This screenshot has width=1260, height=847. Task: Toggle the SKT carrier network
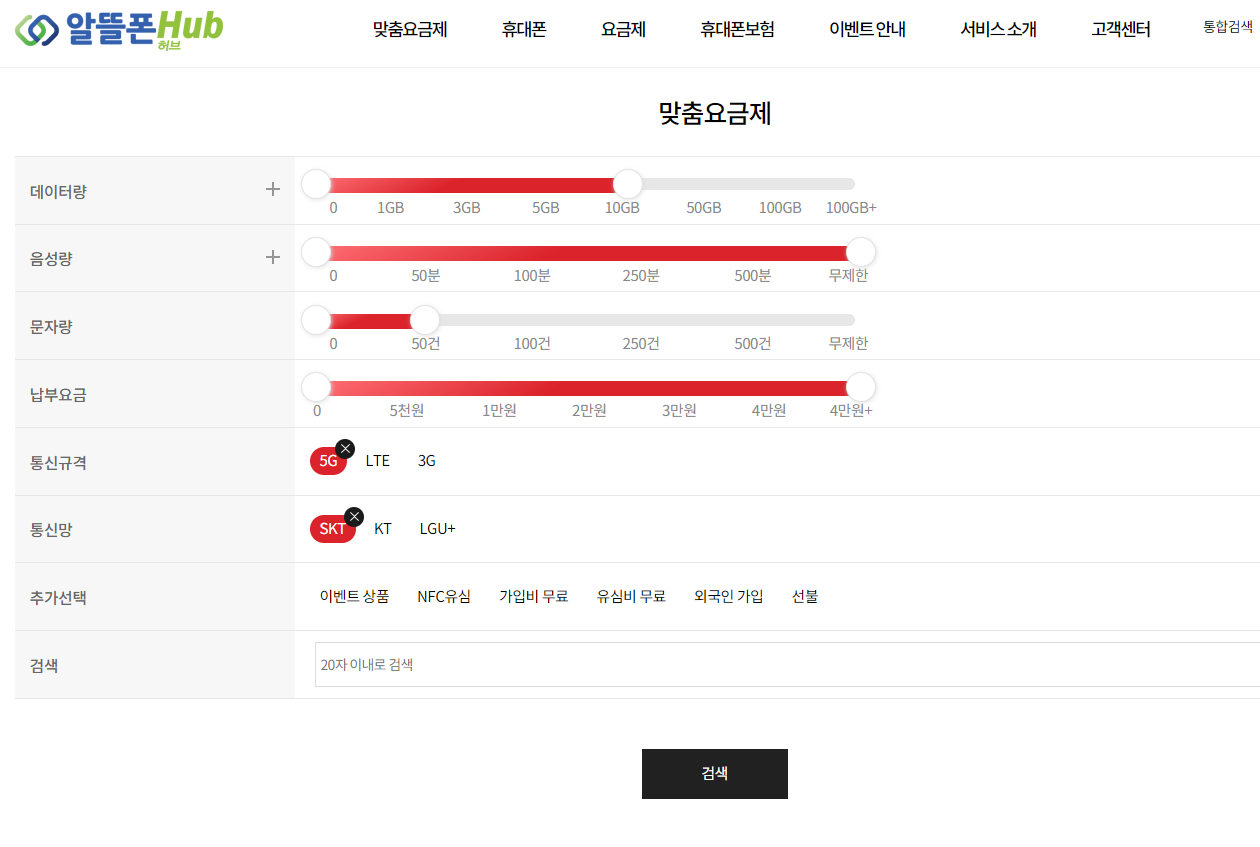tap(333, 529)
